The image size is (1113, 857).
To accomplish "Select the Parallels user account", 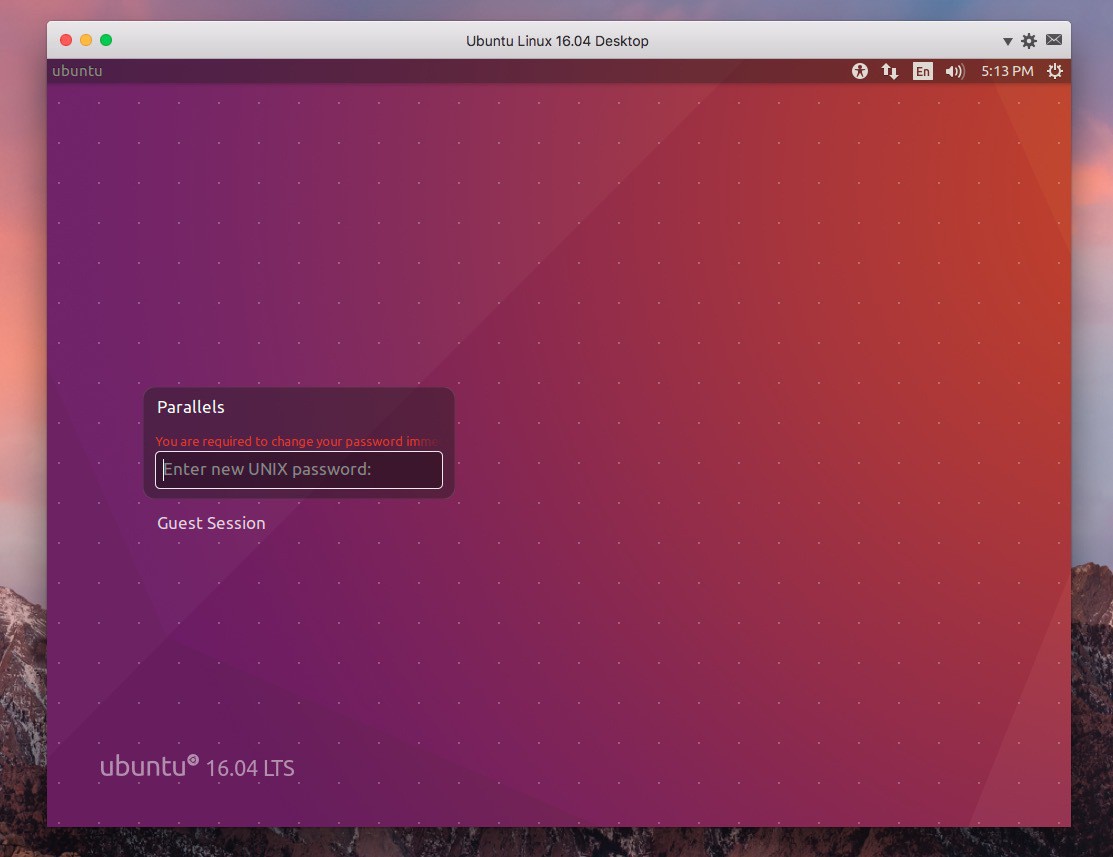I will pyautogui.click(x=191, y=407).
